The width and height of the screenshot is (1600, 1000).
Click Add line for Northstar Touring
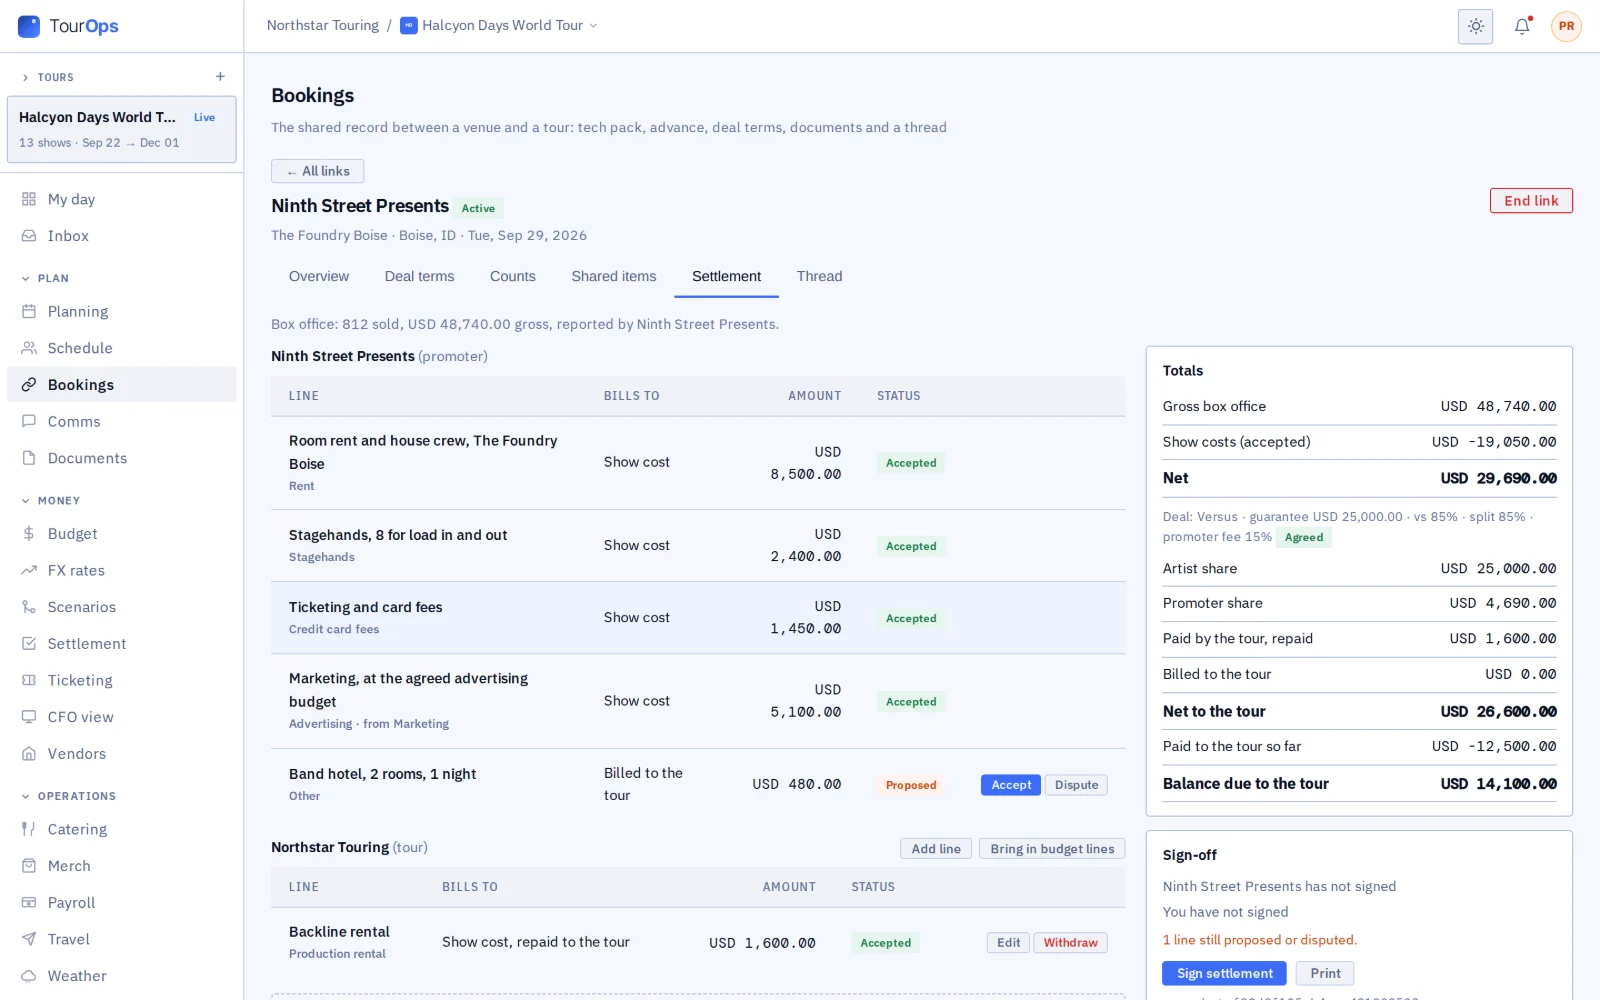coord(936,849)
